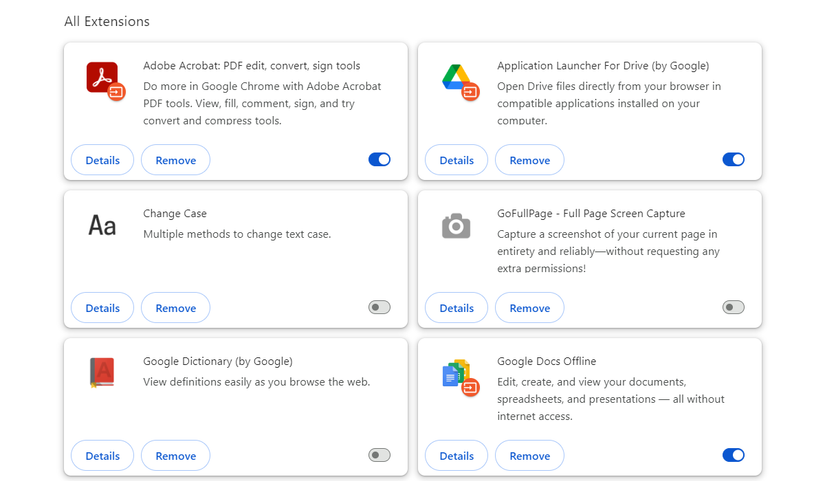The width and height of the screenshot is (825, 481).
Task: Open Details for Adobe Acrobat
Action: (102, 160)
